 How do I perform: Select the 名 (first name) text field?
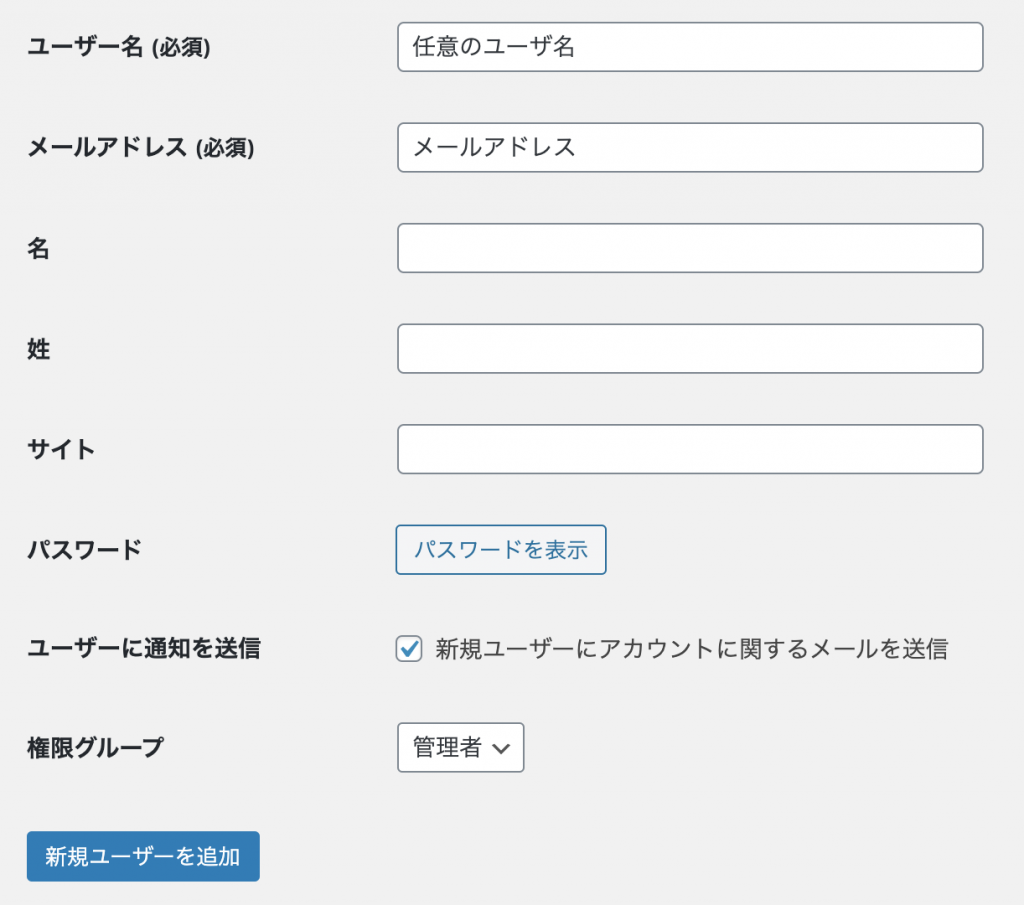[x=690, y=248]
